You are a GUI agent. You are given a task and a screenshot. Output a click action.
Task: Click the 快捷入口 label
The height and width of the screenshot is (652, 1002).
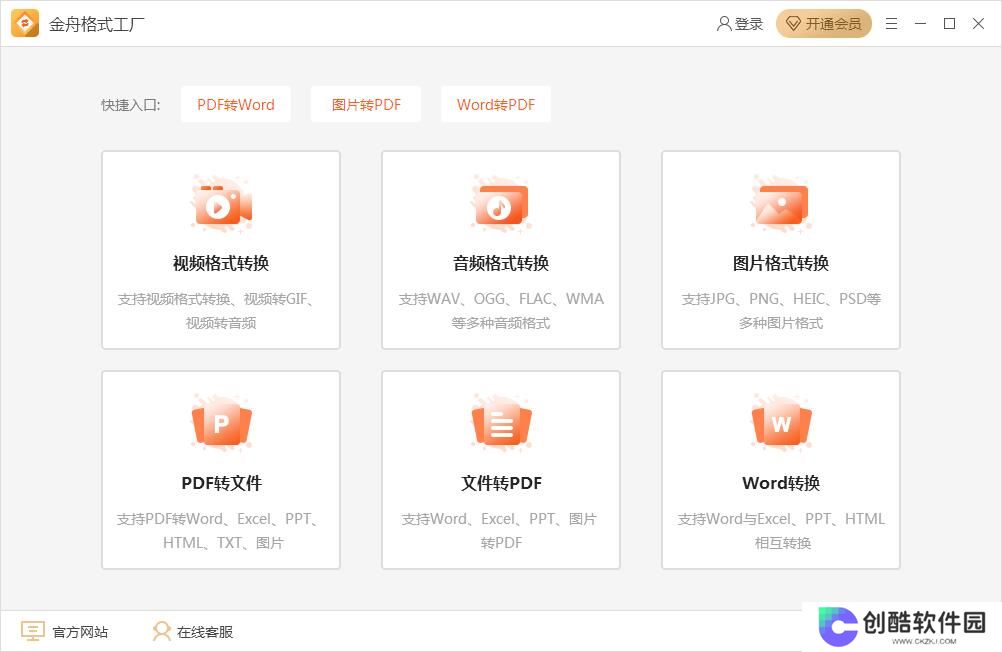(x=130, y=105)
